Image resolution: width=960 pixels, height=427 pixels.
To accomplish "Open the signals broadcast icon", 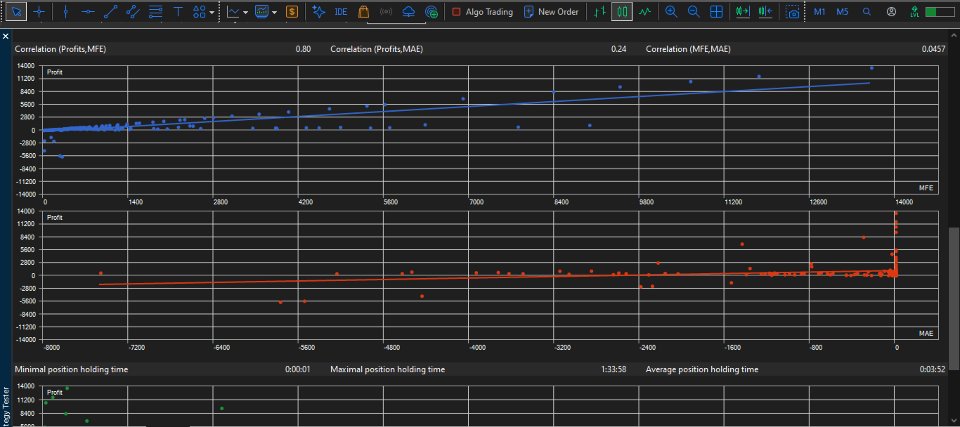I will 386,12.
